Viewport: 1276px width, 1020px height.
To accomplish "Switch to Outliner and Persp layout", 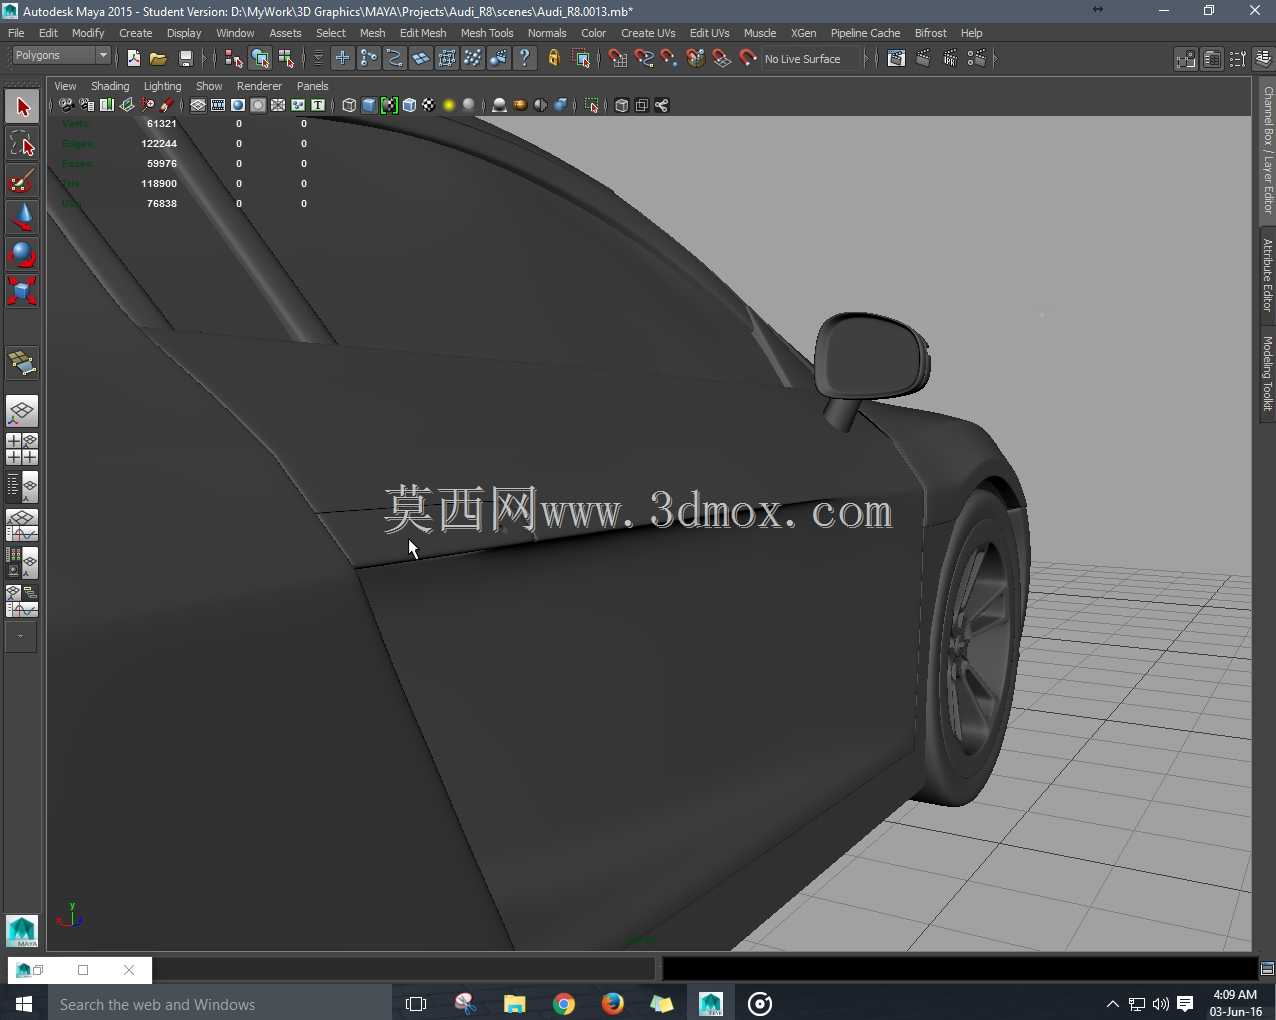I will pyautogui.click(x=22, y=487).
